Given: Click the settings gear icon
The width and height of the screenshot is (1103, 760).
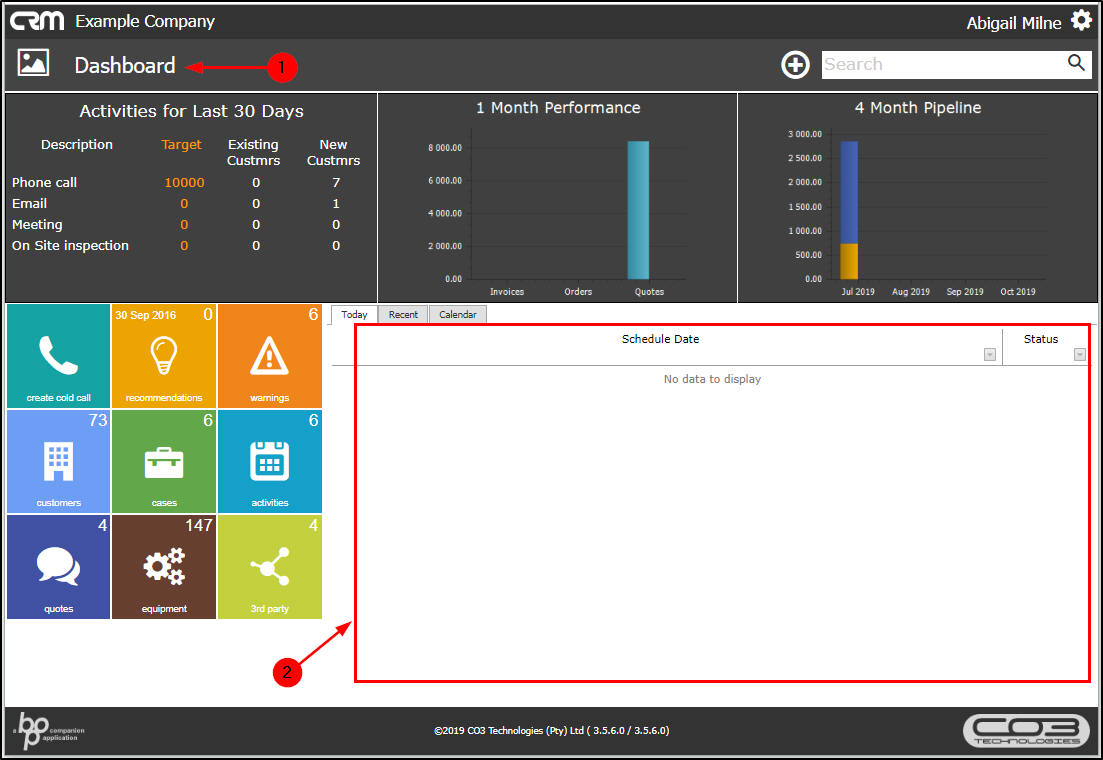Looking at the screenshot, I should 1081,20.
